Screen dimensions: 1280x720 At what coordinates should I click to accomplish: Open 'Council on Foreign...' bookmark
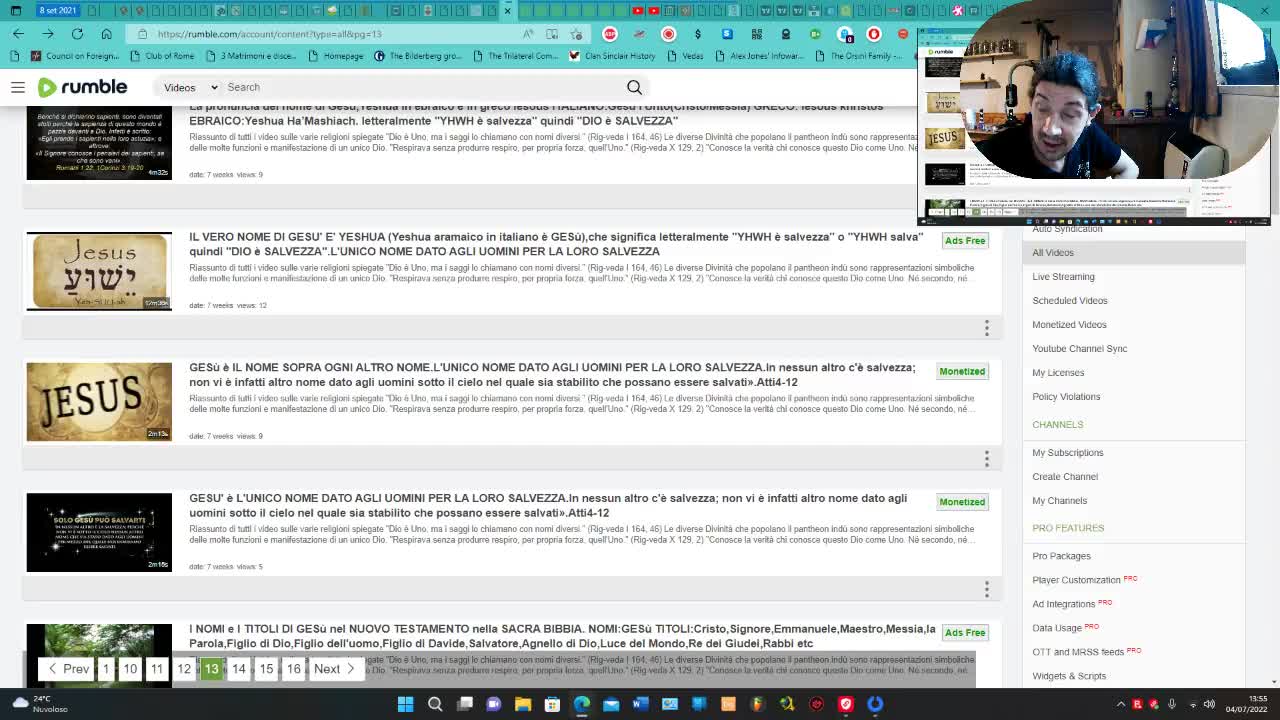(x=75, y=56)
